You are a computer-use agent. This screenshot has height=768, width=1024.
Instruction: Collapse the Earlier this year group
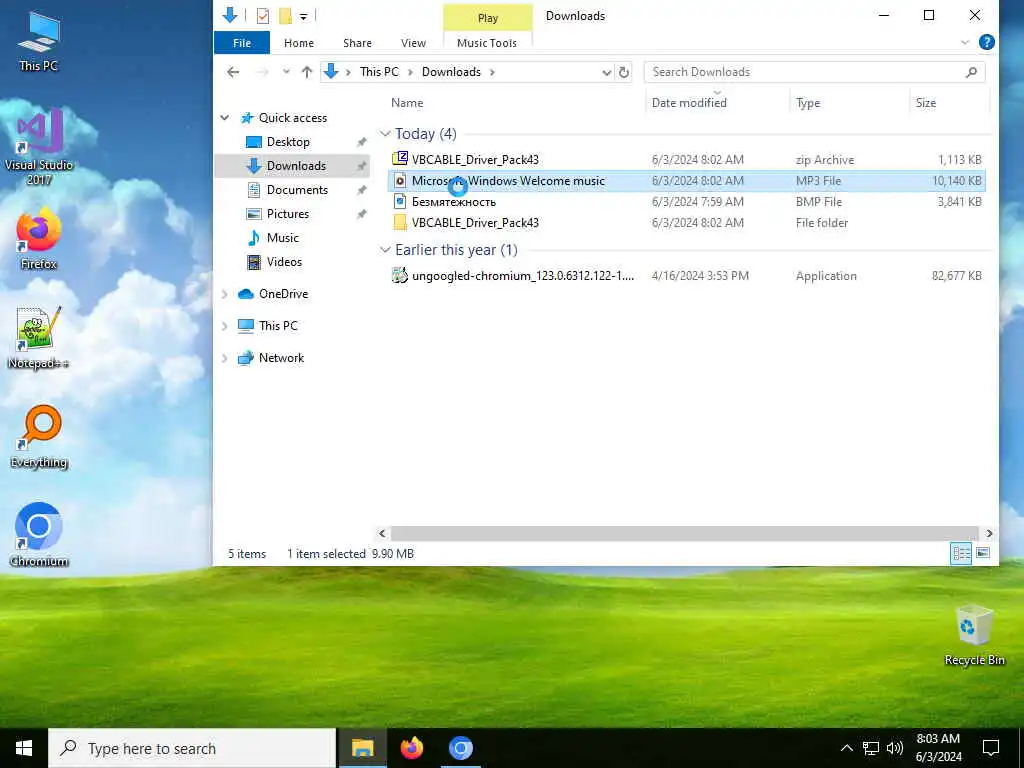(x=385, y=250)
